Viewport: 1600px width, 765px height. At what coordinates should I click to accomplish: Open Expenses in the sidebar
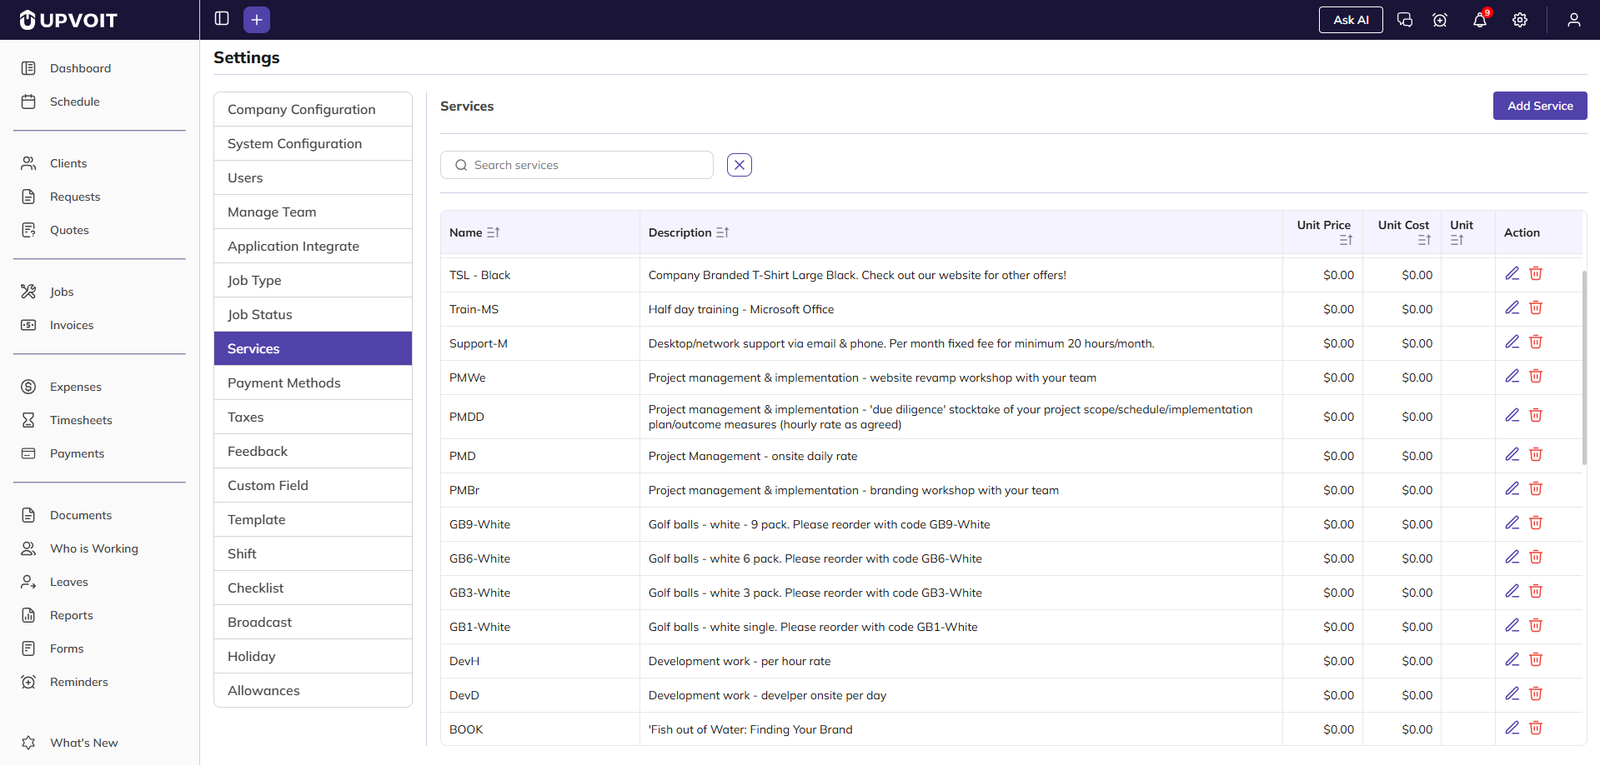(x=76, y=387)
